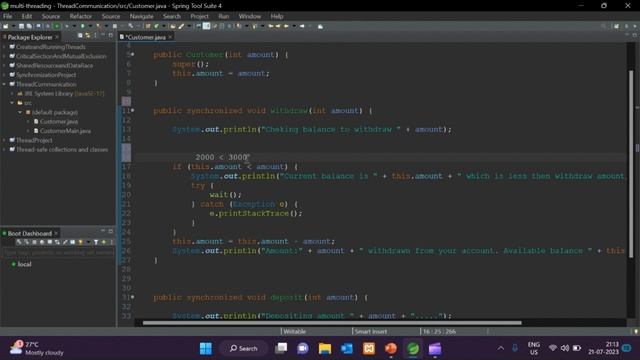Click the Spring Tool Suite taskbar icon

pos(413,349)
